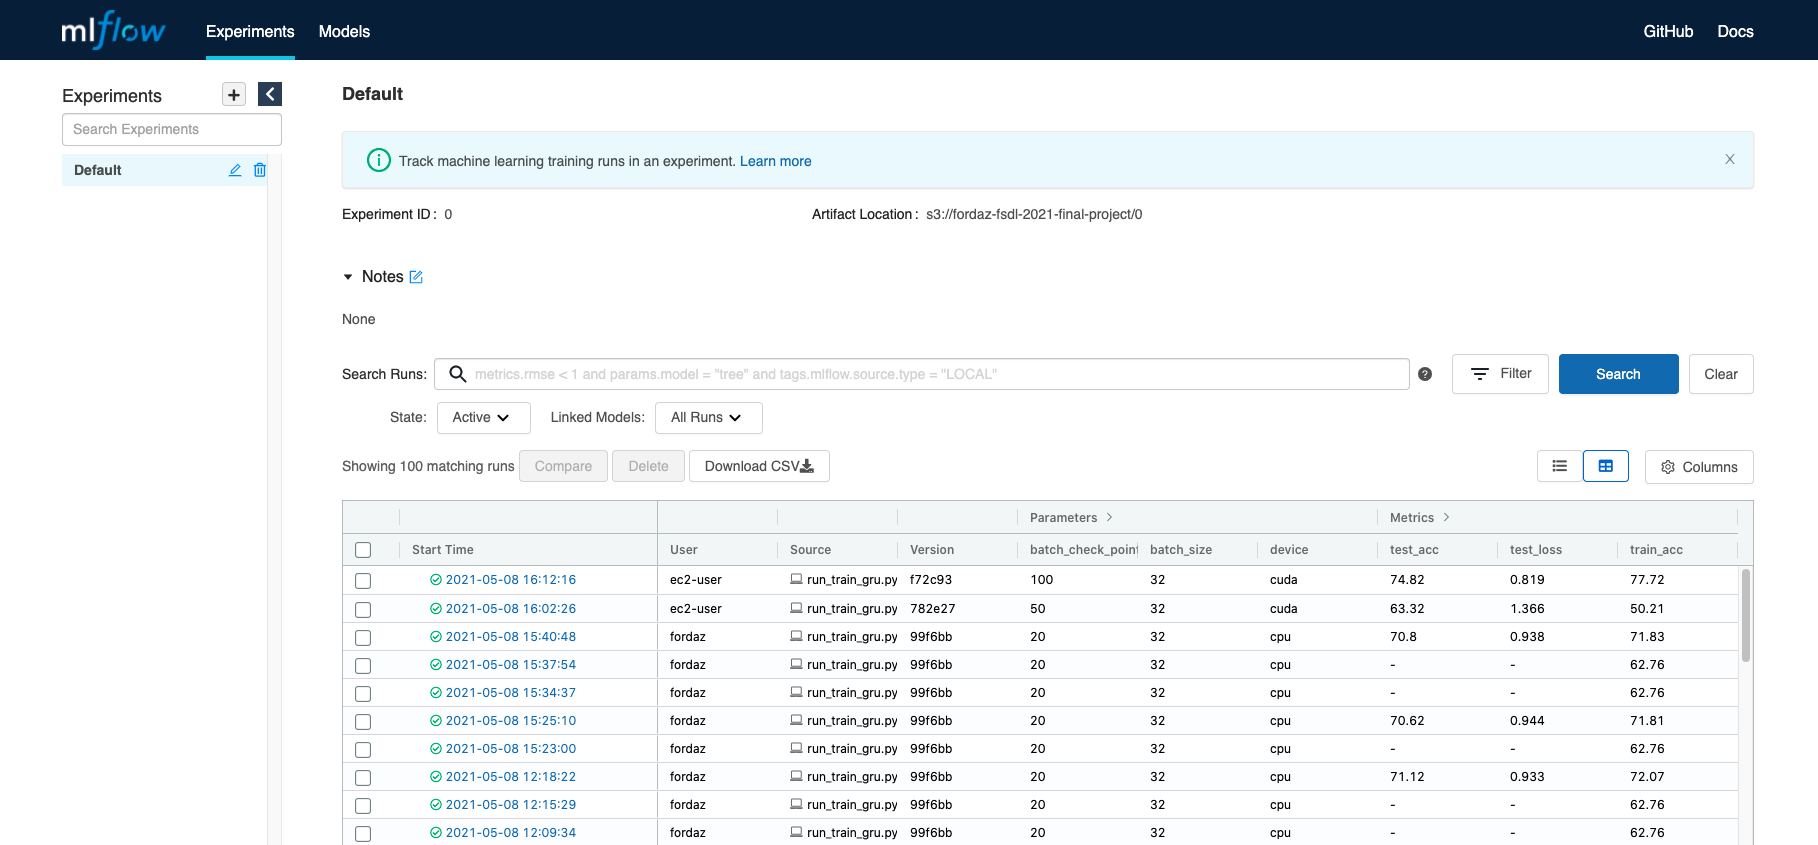Viewport: 1818px width, 845px height.
Task: Open GitHub link in header
Action: pyautogui.click(x=1668, y=31)
